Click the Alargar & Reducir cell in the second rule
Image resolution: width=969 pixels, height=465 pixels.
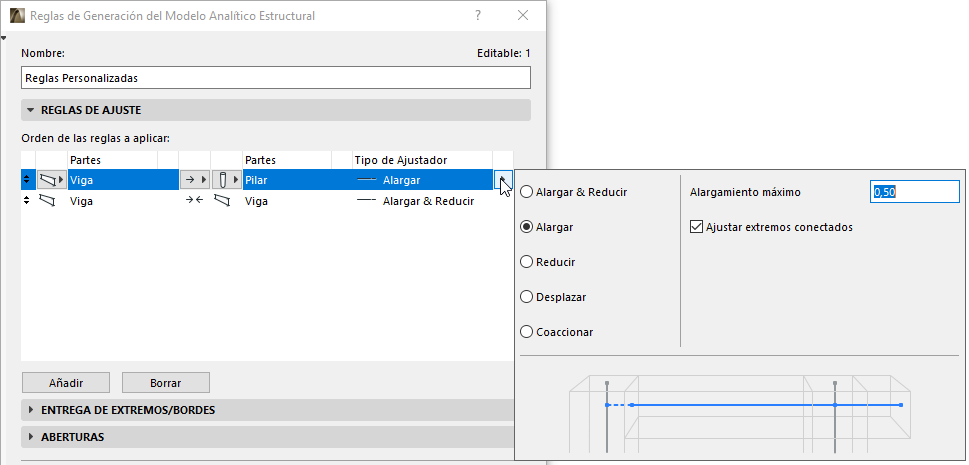click(423, 201)
